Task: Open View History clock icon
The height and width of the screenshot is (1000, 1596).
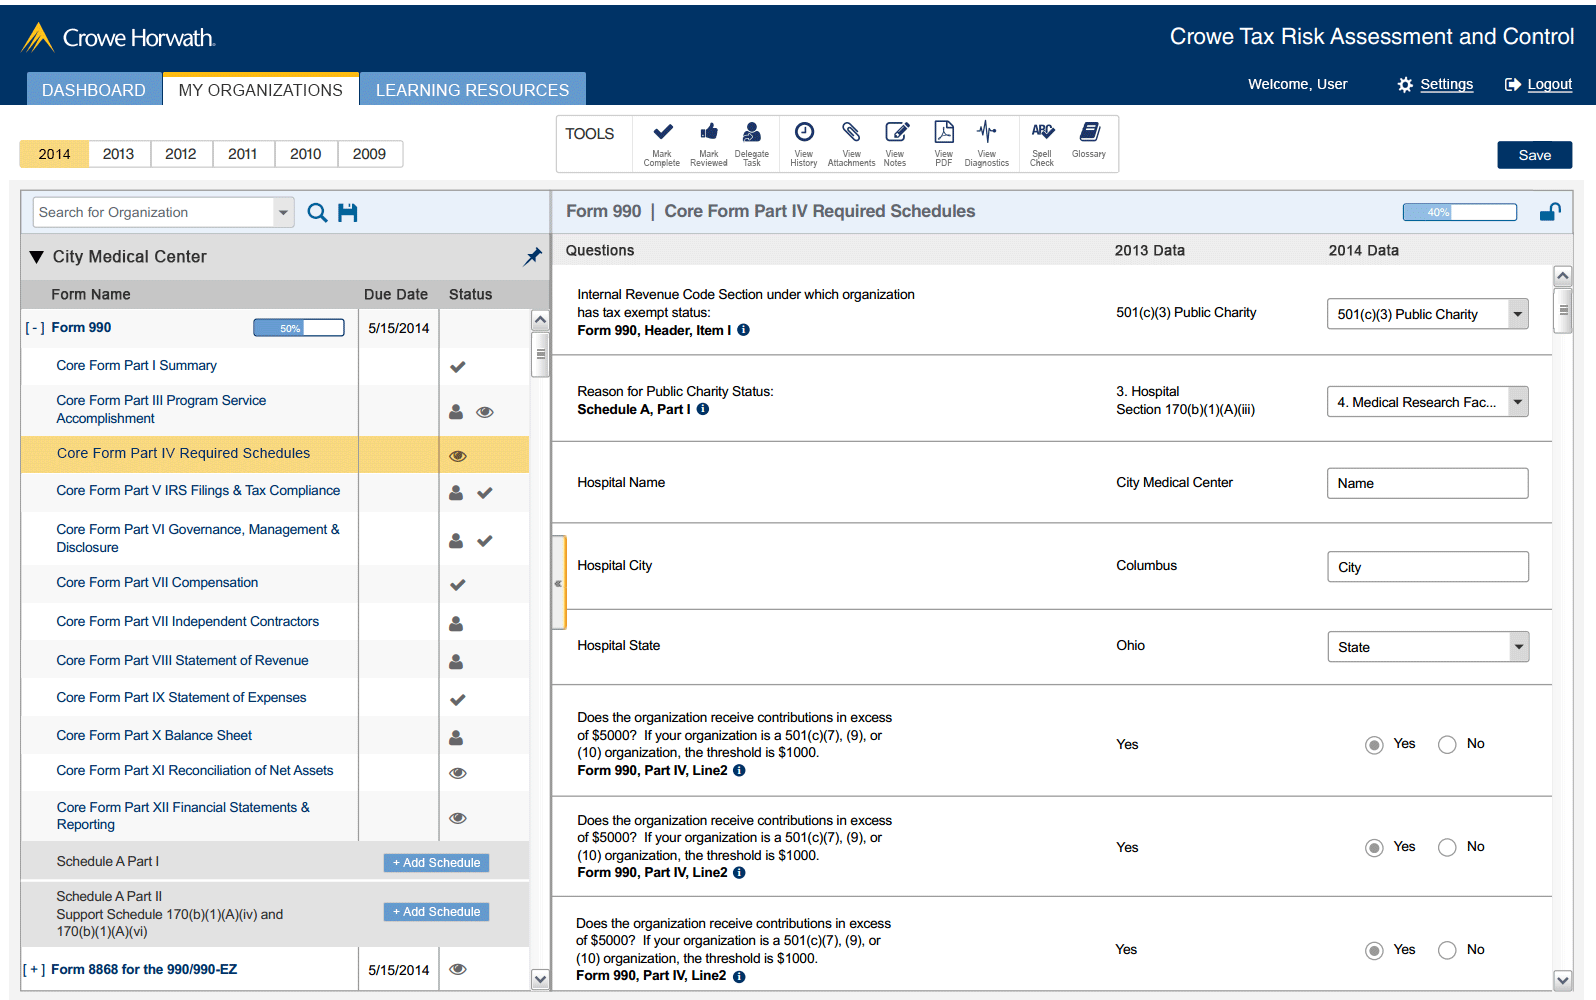Action: click(804, 142)
